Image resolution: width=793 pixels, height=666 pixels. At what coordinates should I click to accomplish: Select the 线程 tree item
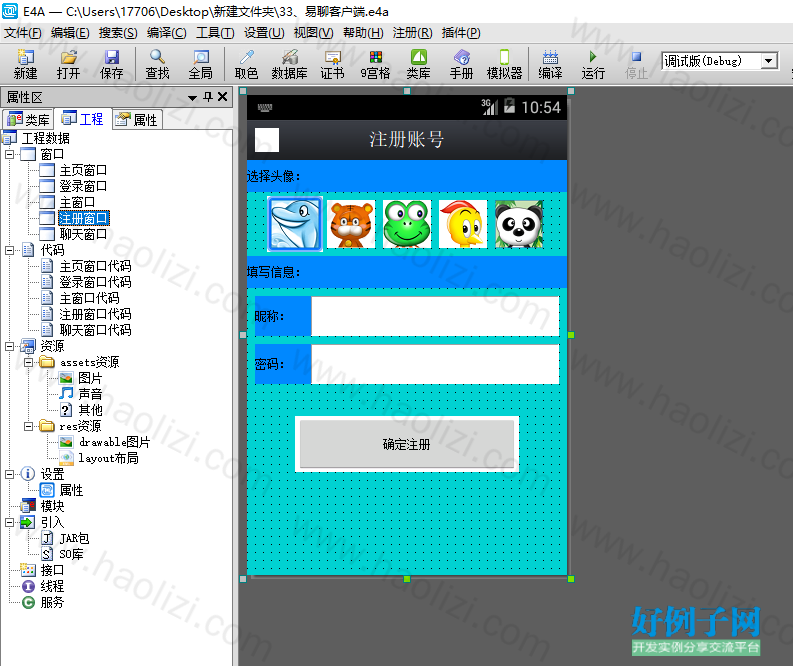coord(52,586)
